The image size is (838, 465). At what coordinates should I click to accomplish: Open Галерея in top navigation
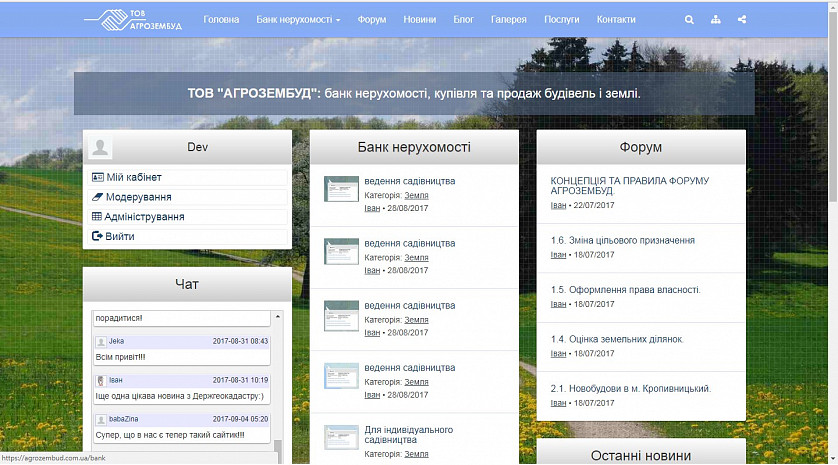(509, 20)
